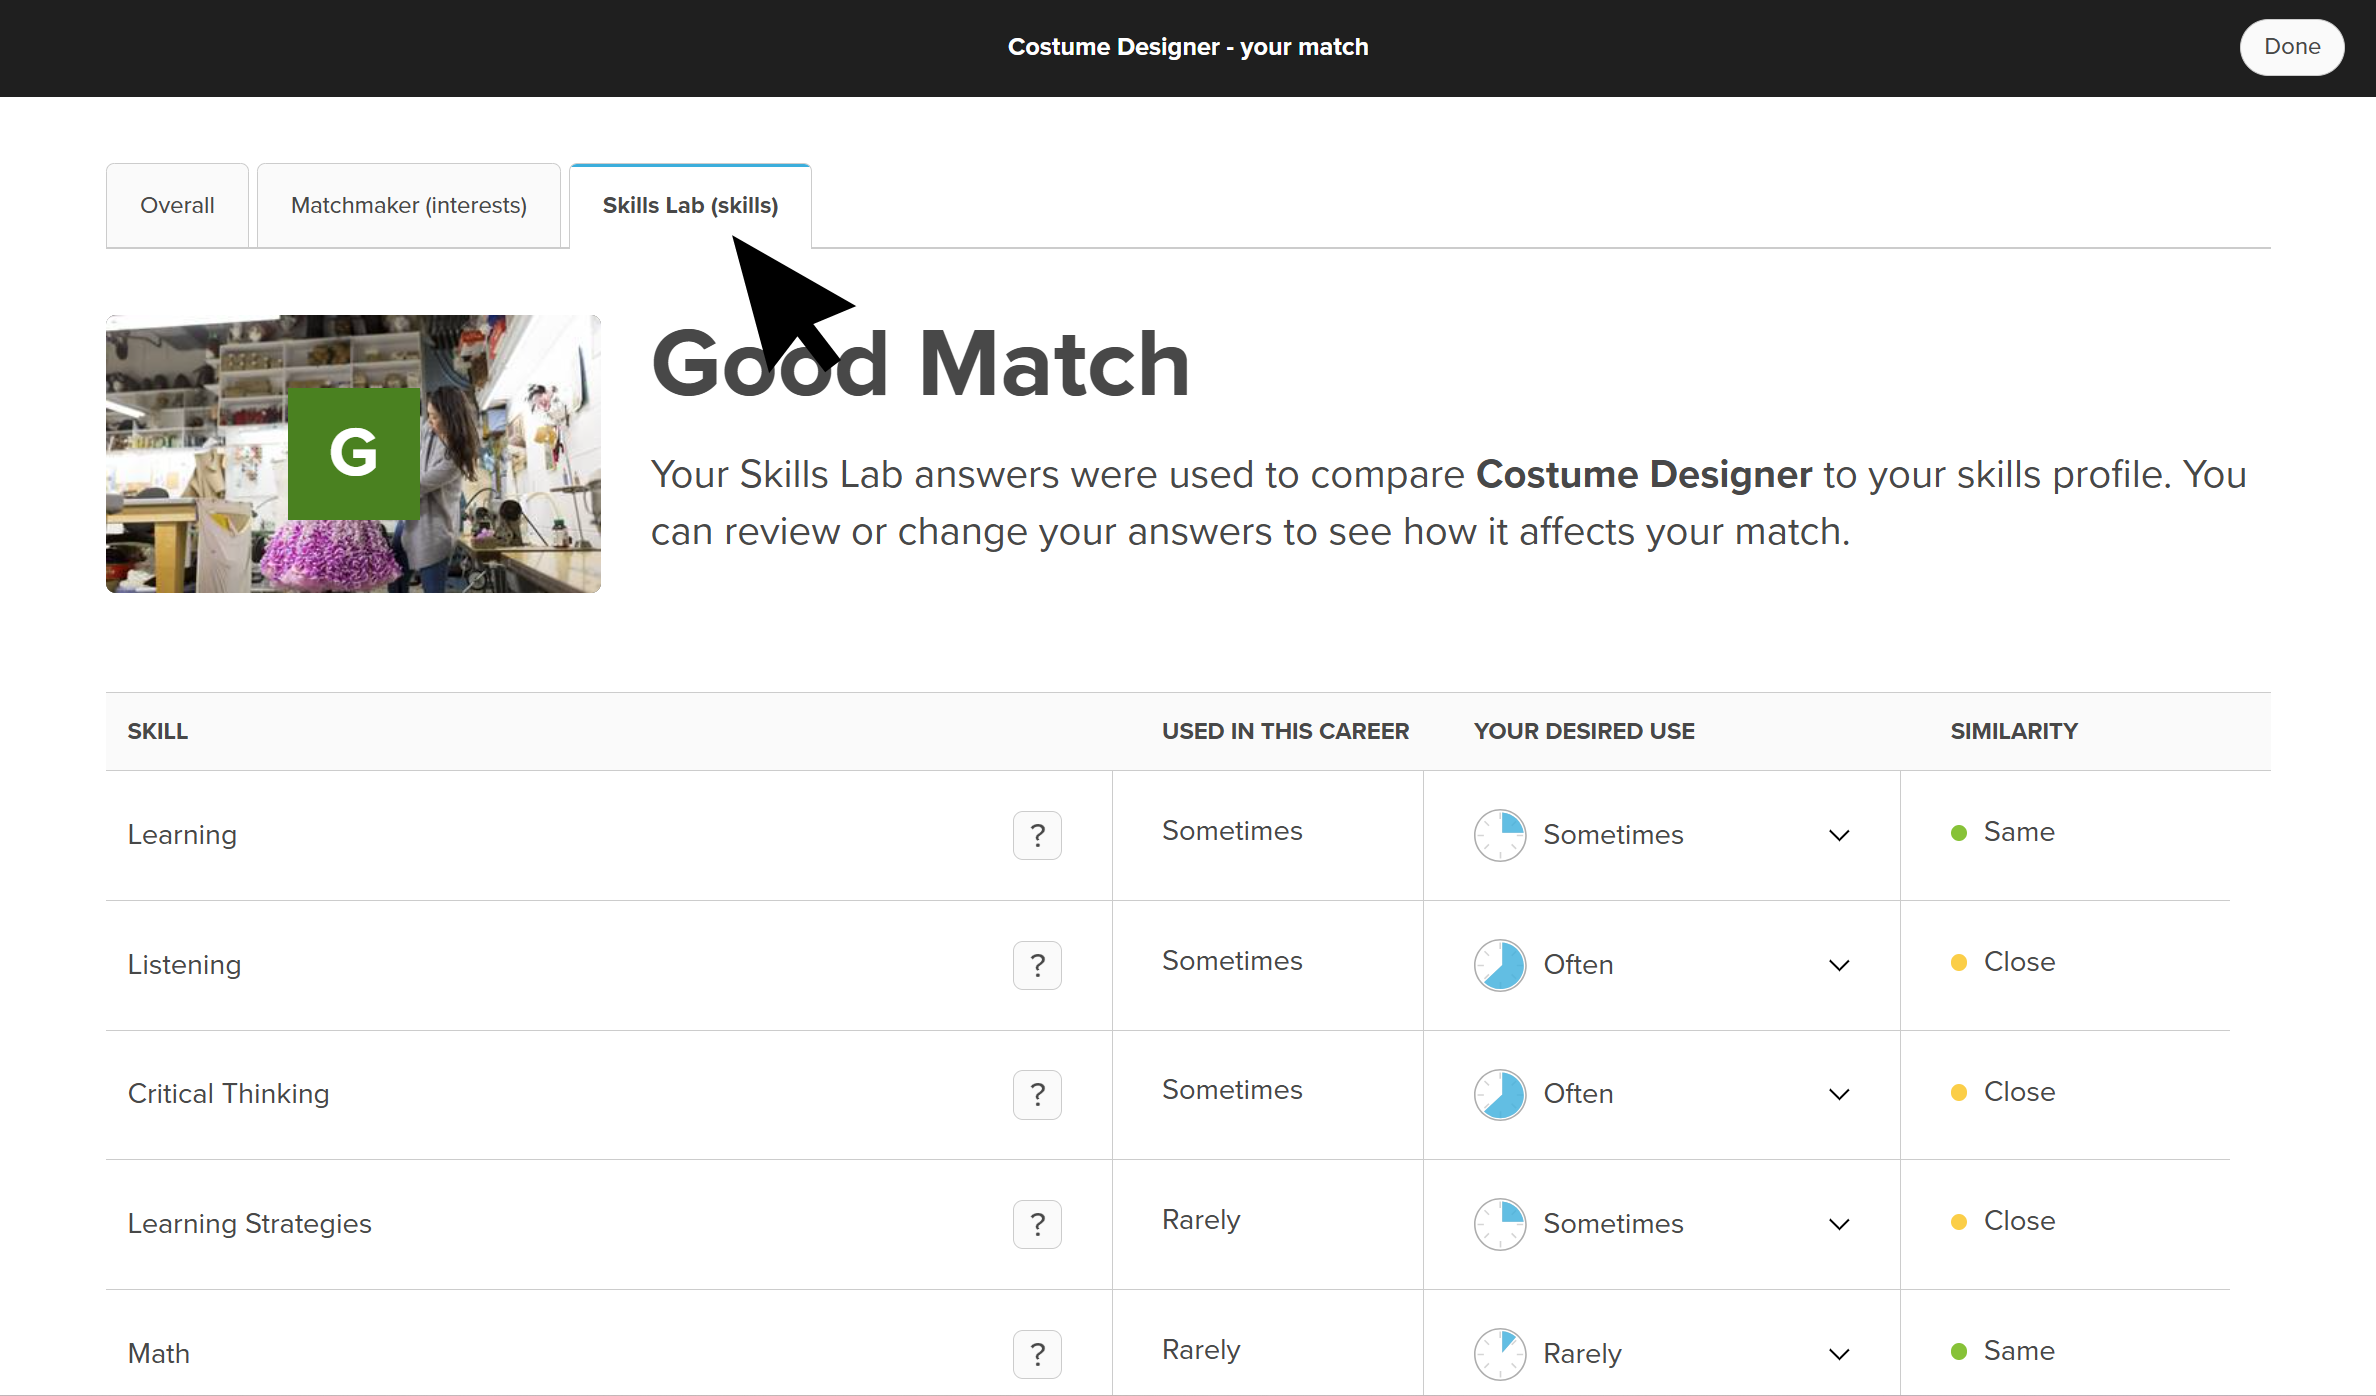Click the green G match grade badge
Image resolution: width=2376 pixels, height=1396 pixels.
[x=353, y=453]
